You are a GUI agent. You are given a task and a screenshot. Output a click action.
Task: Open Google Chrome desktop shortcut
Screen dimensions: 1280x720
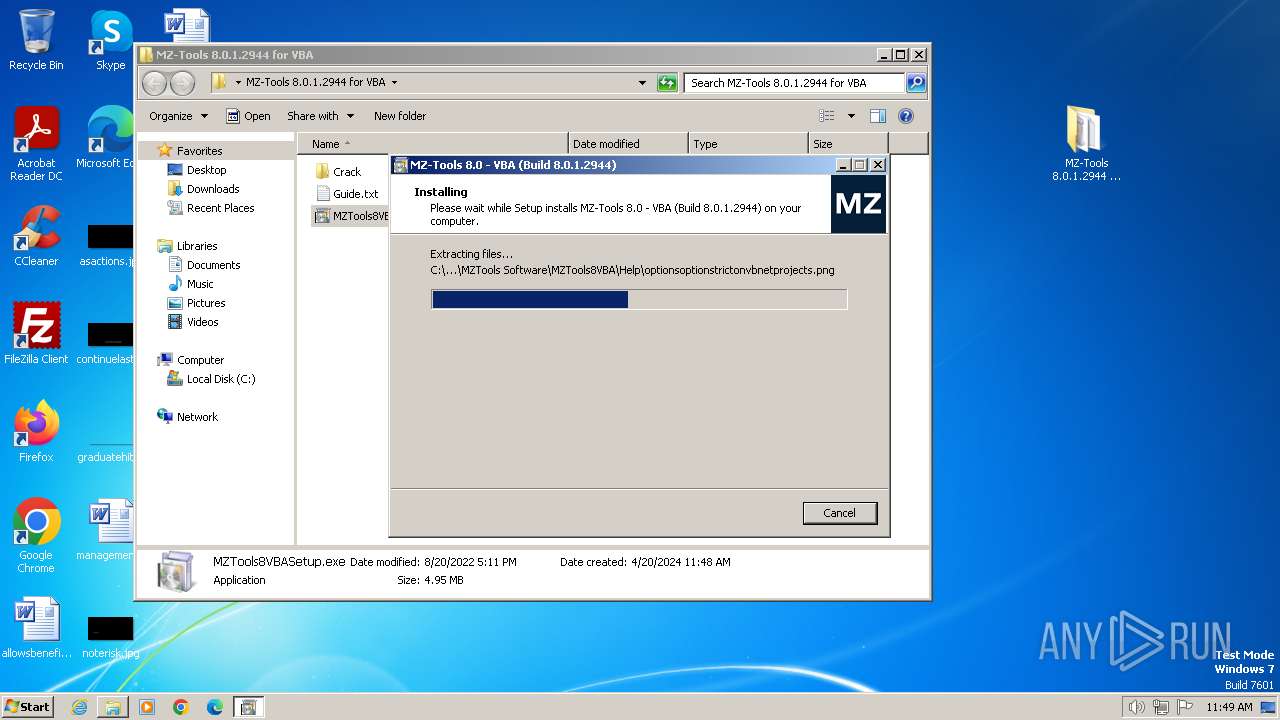tap(36, 536)
